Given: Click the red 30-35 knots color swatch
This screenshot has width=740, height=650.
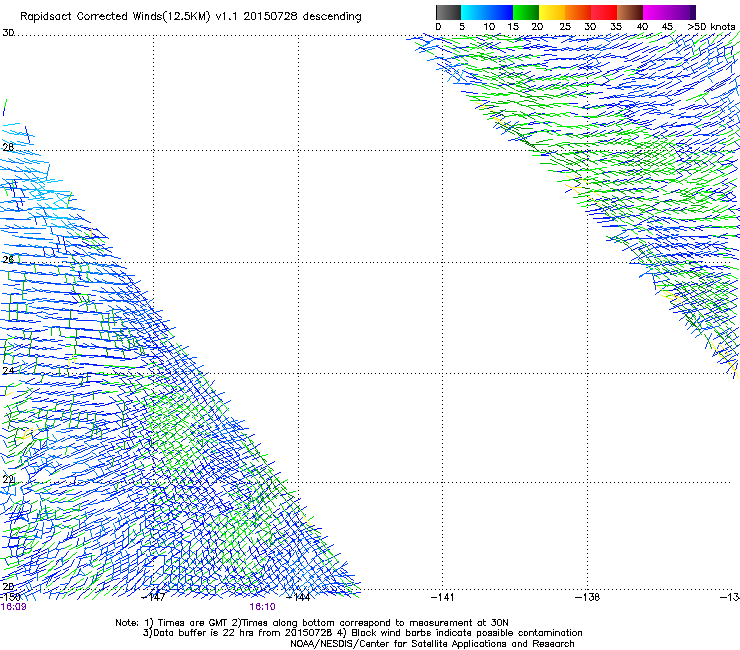Looking at the screenshot, I should (604, 12).
